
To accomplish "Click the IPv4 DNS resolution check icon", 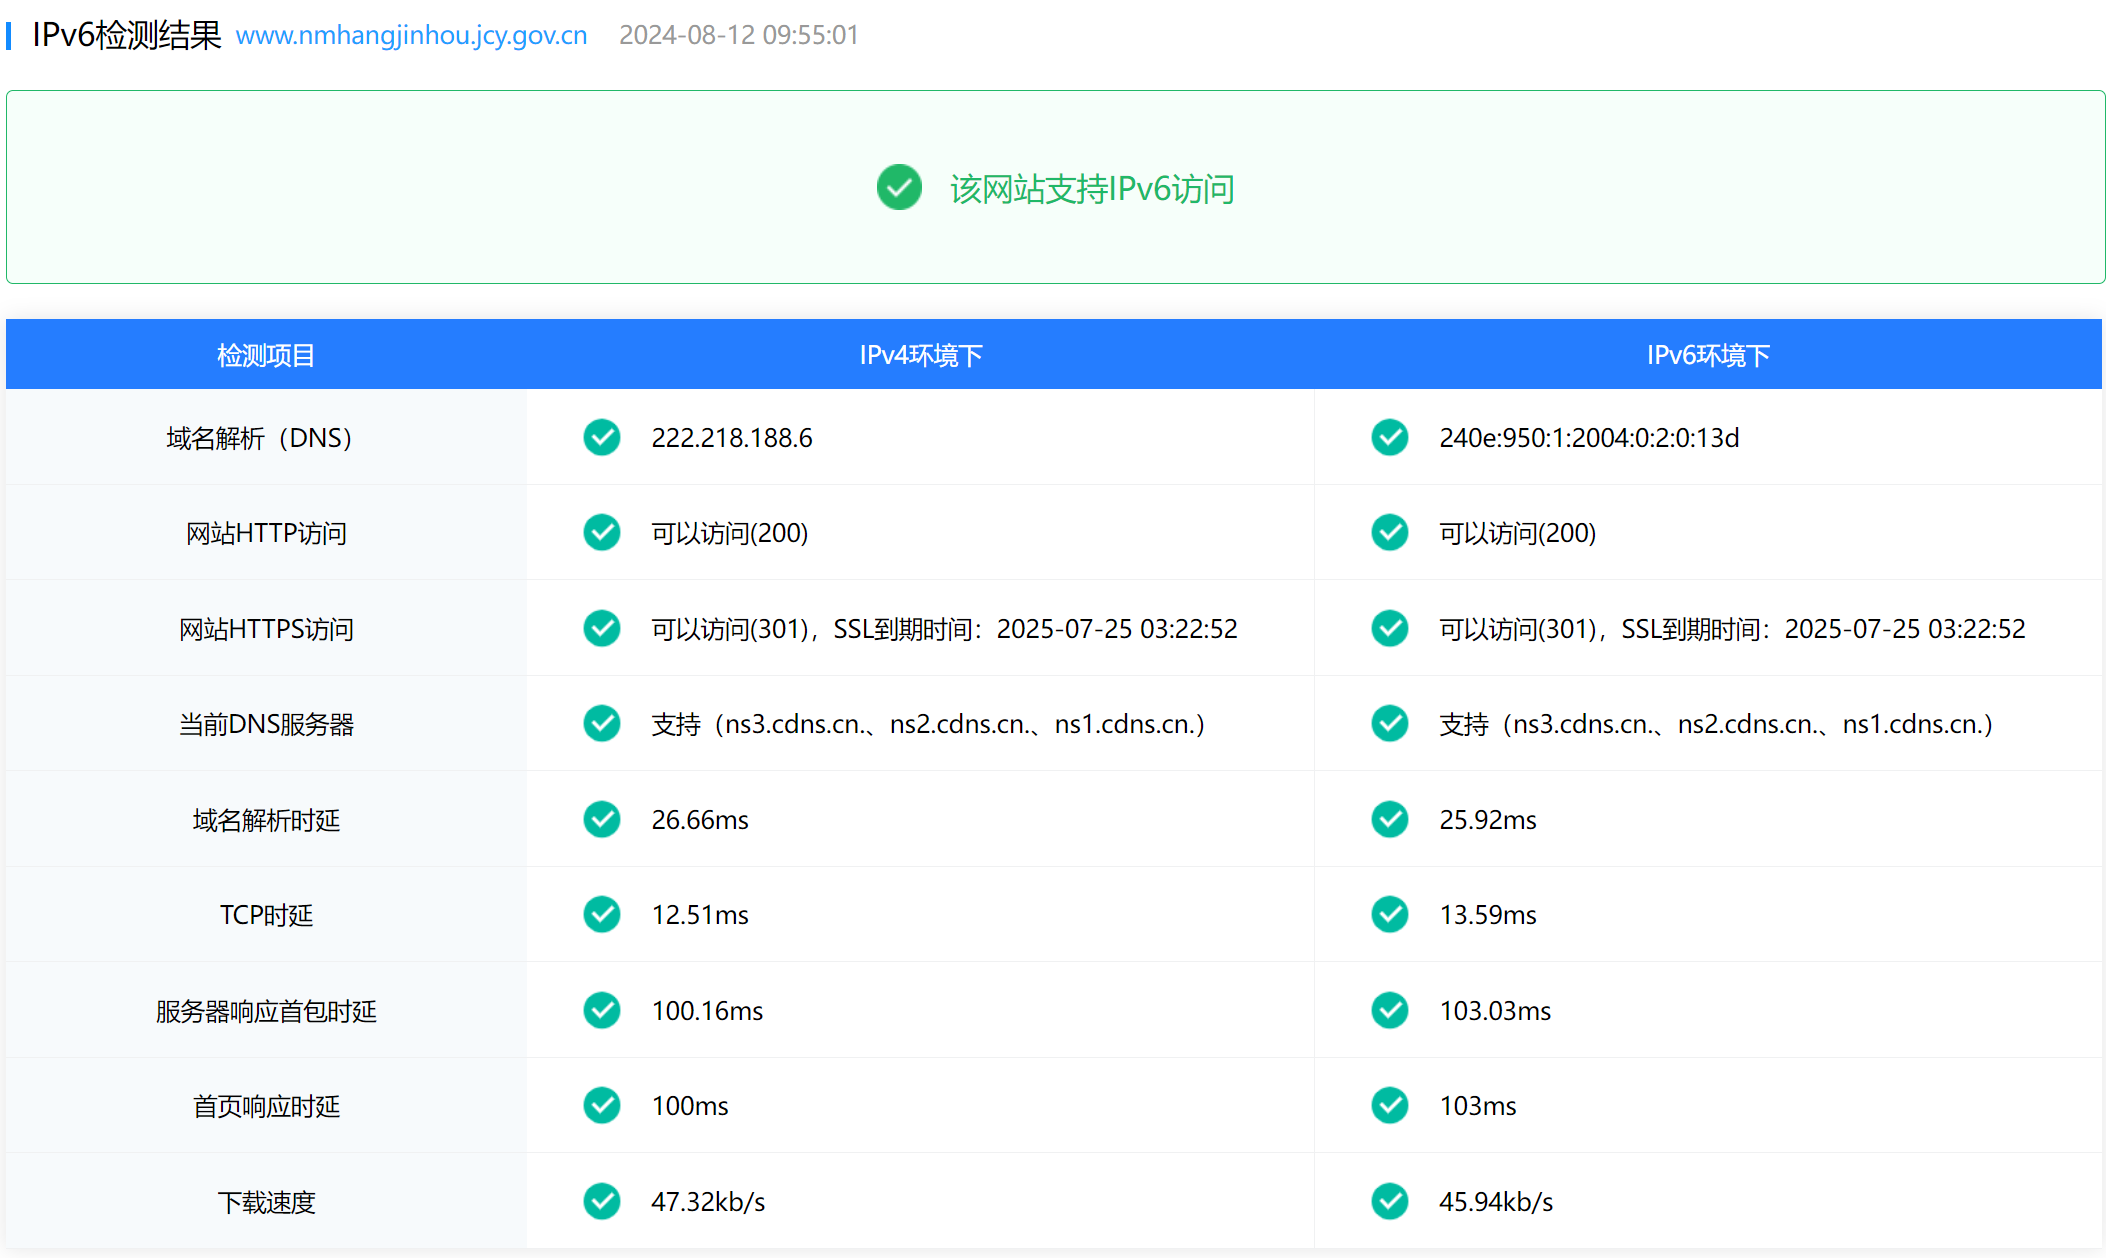I will click(602, 437).
